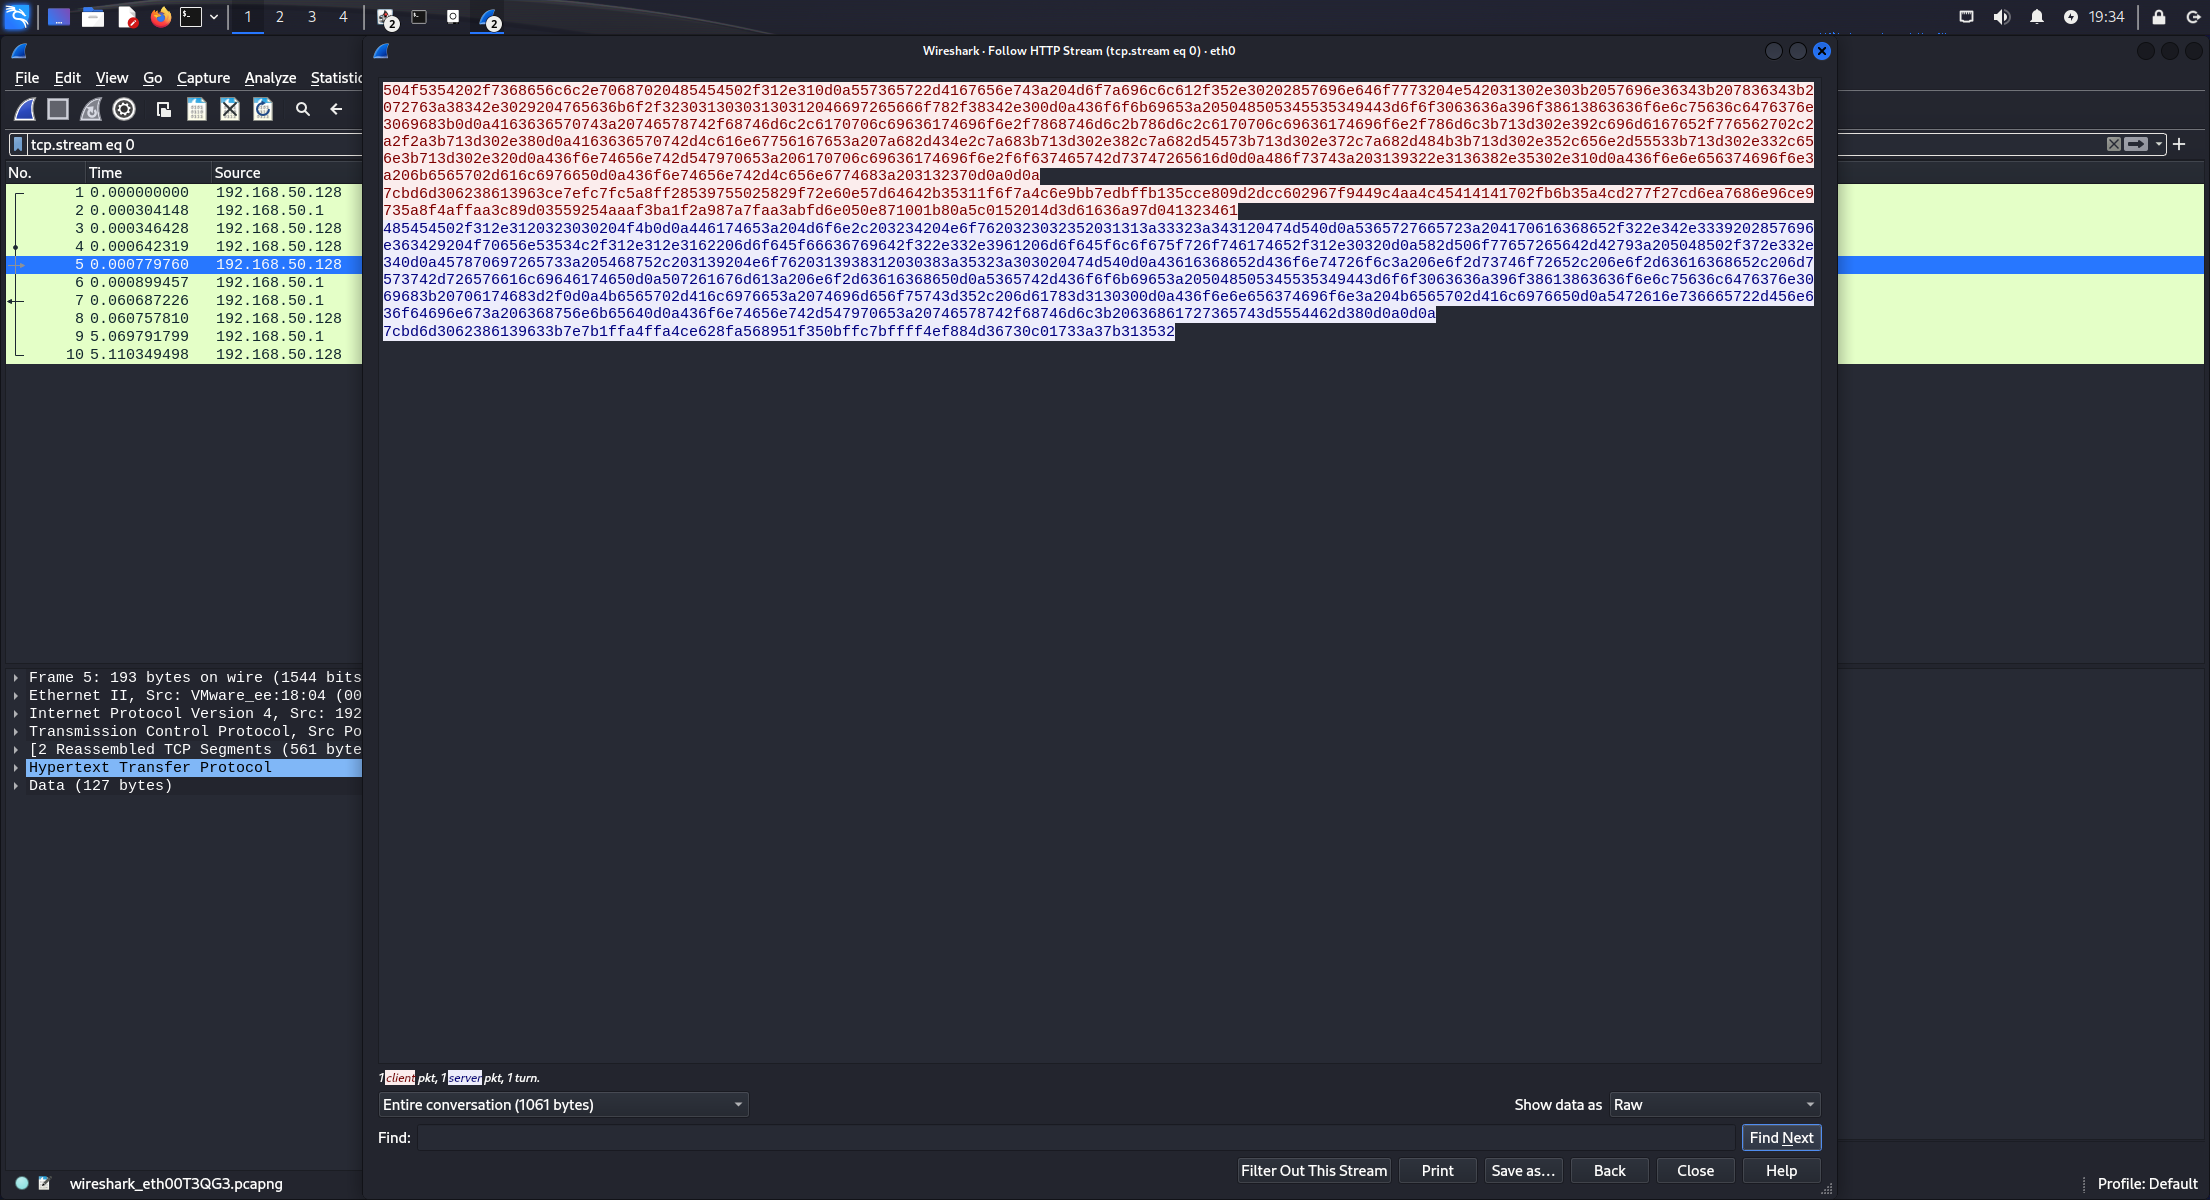Open the Capture menu
2210x1200 pixels.
pyautogui.click(x=203, y=78)
